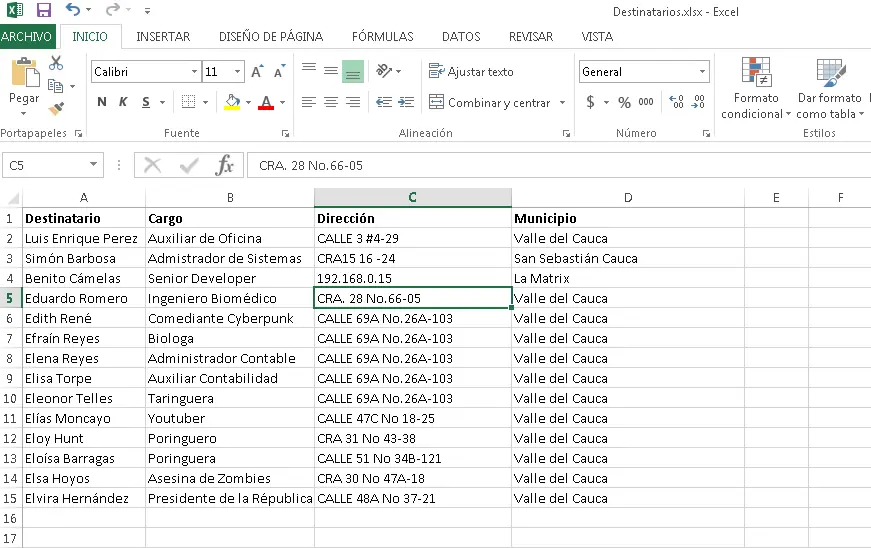Open the Número dialog launcher
The width and height of the screenshot is (871, 548).
706,133
